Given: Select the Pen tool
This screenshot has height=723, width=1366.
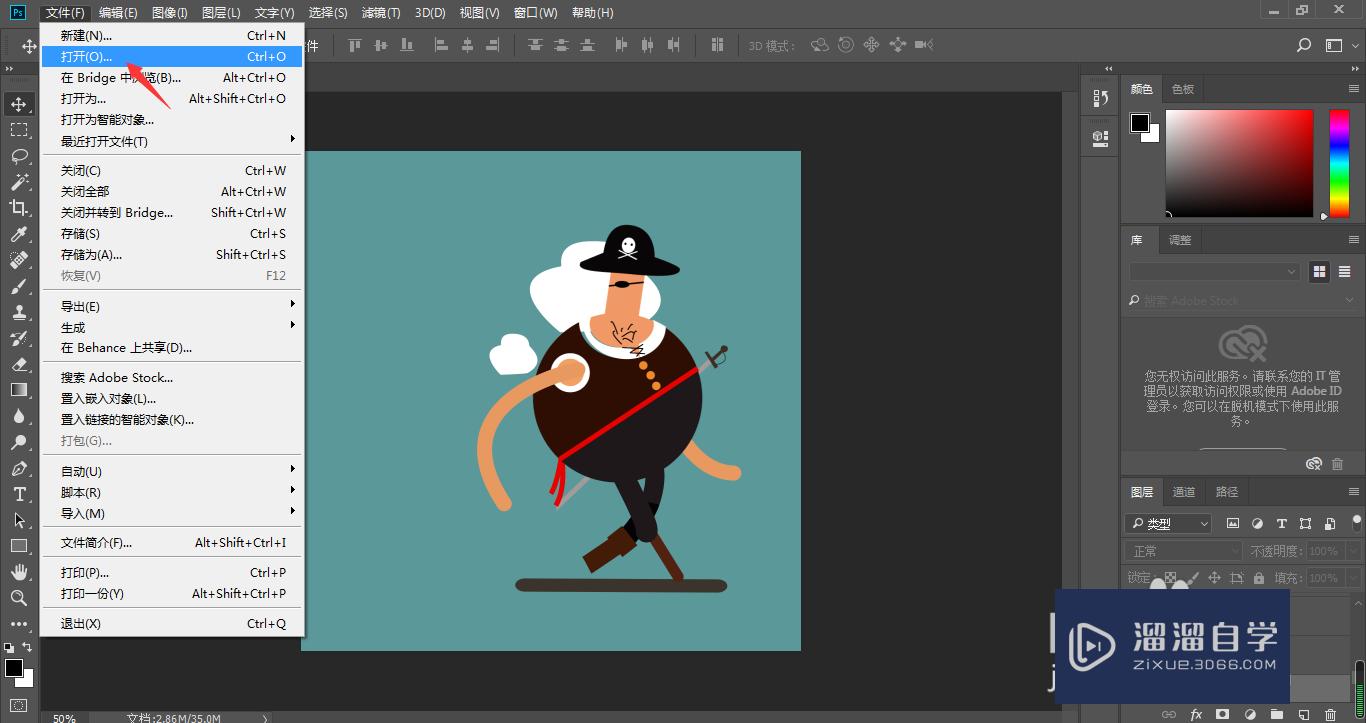Looking at the screenshot, I should pos(19,468).
